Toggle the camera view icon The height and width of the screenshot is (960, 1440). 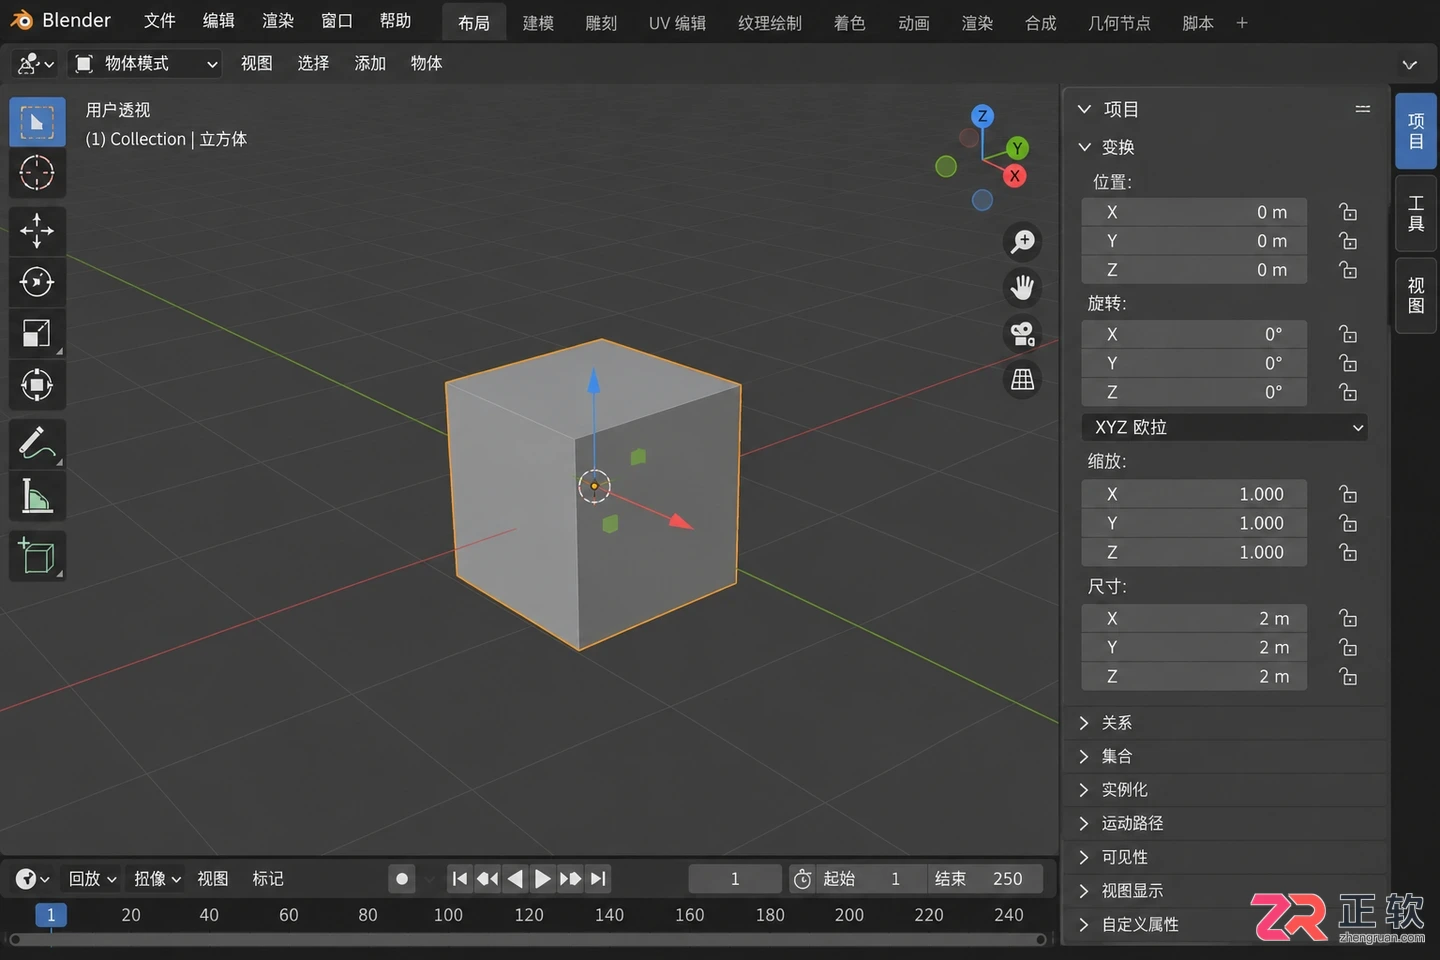(1022, 334)
